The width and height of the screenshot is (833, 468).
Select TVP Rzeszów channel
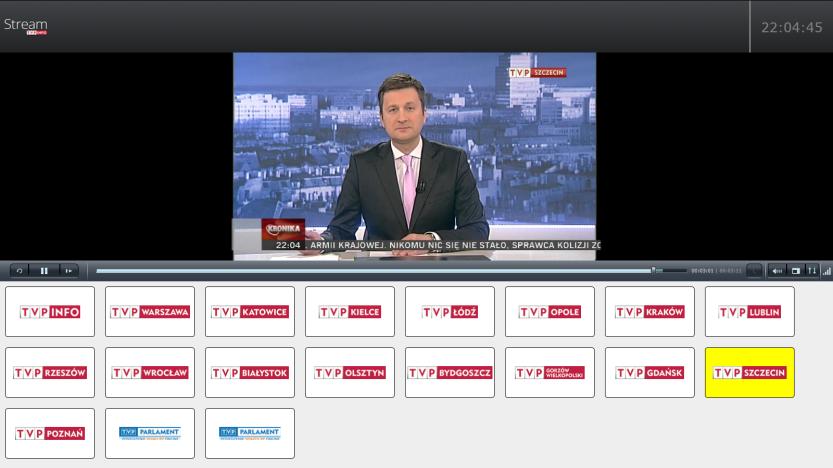tap(50, 372)
